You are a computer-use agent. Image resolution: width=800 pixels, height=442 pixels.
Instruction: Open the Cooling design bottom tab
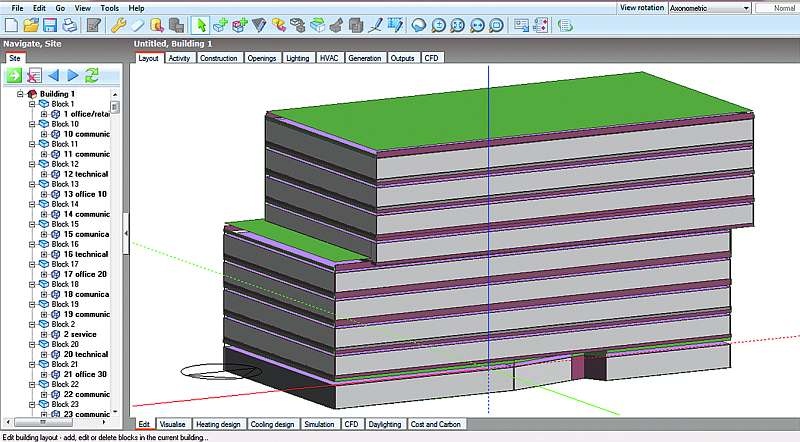(272, 424)
